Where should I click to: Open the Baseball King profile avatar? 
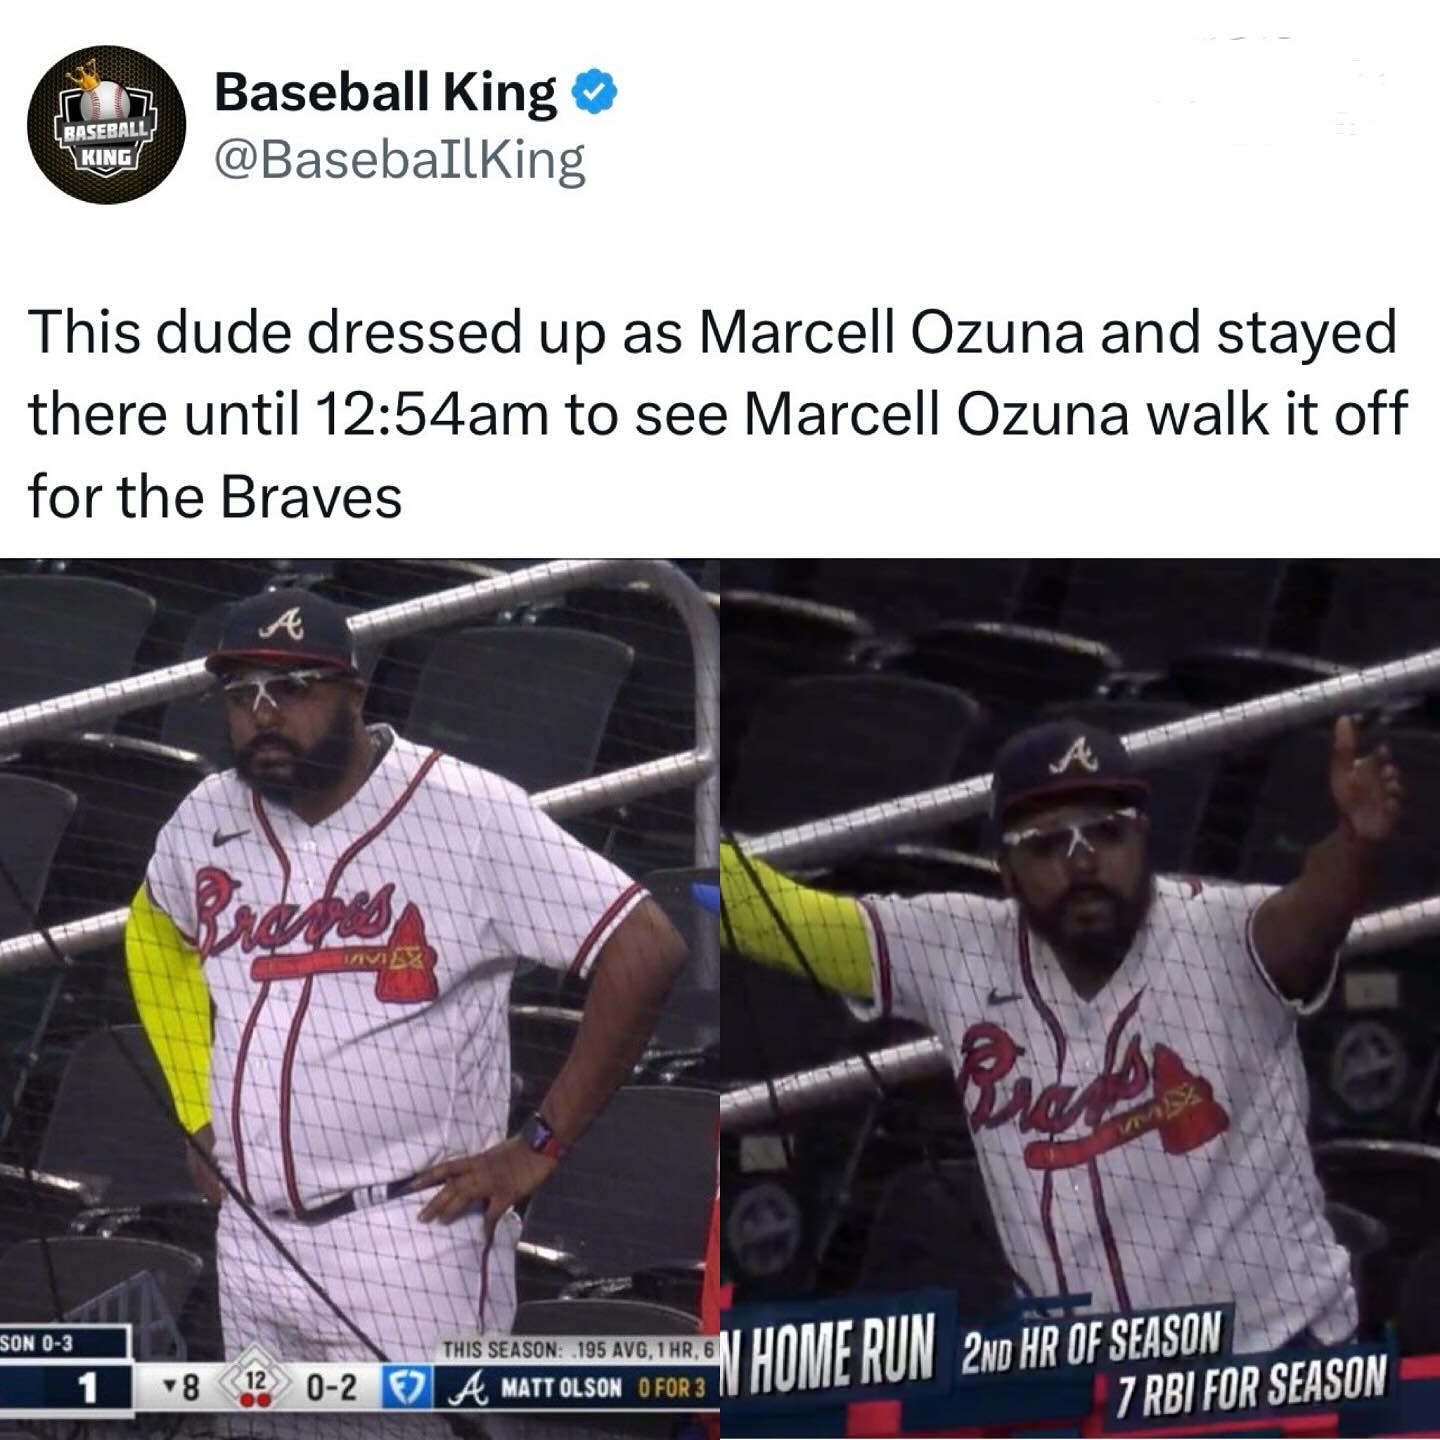(107, 125)
